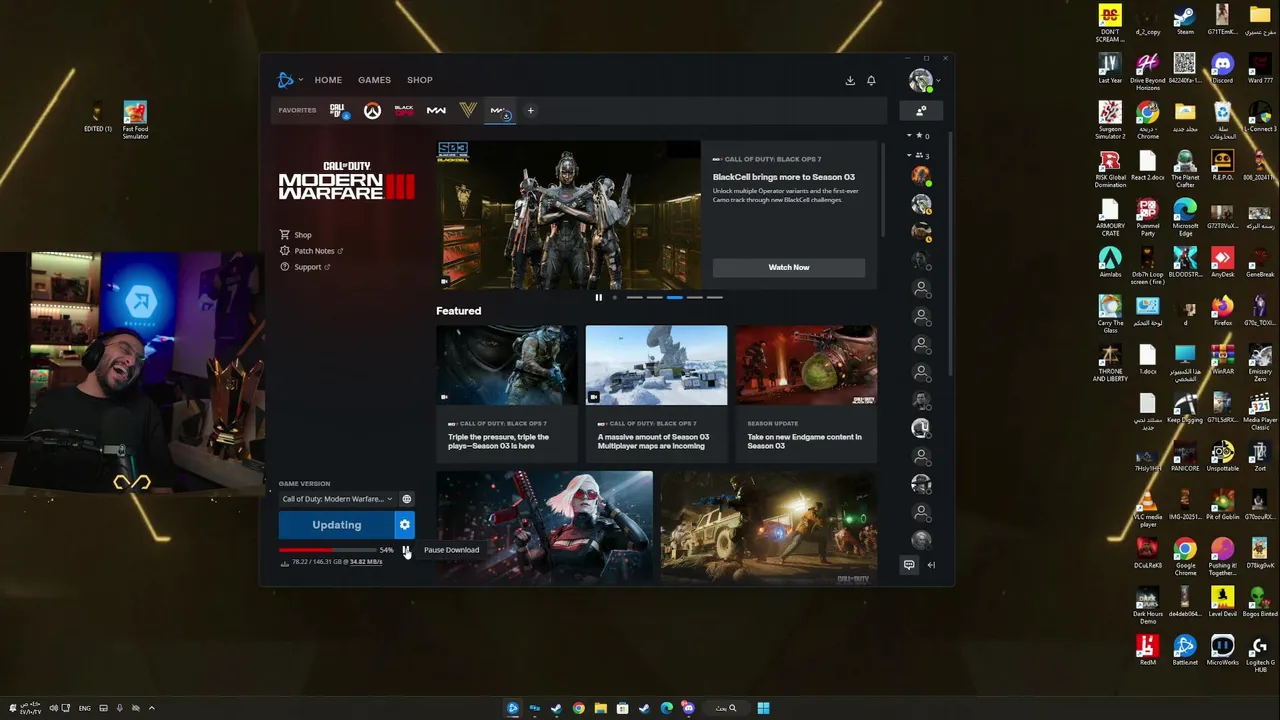The height and width of the screenshot is (720, 1280).
Task: Open Battle.net desktop shortcut
Action: click(x=1185, y=651)
